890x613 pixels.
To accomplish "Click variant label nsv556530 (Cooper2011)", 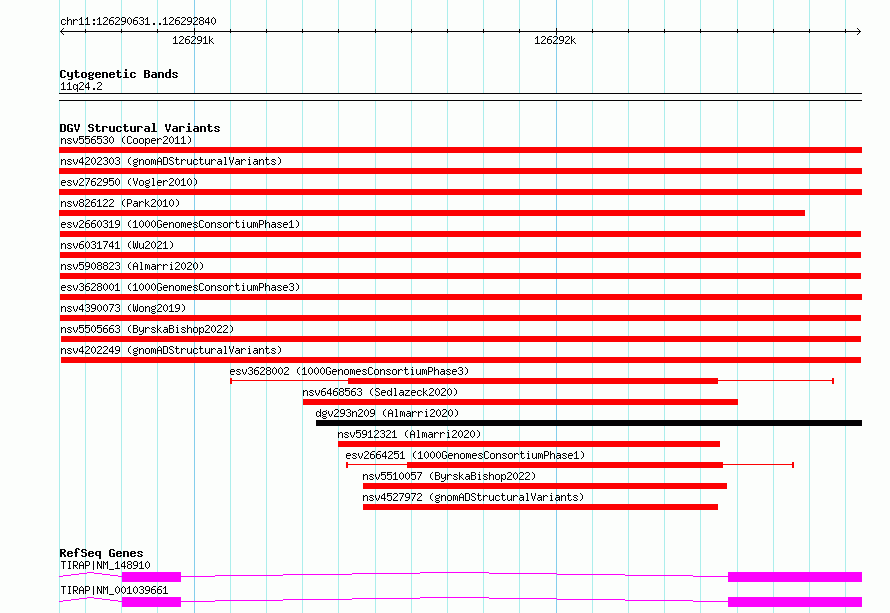I will coord(126,140).
